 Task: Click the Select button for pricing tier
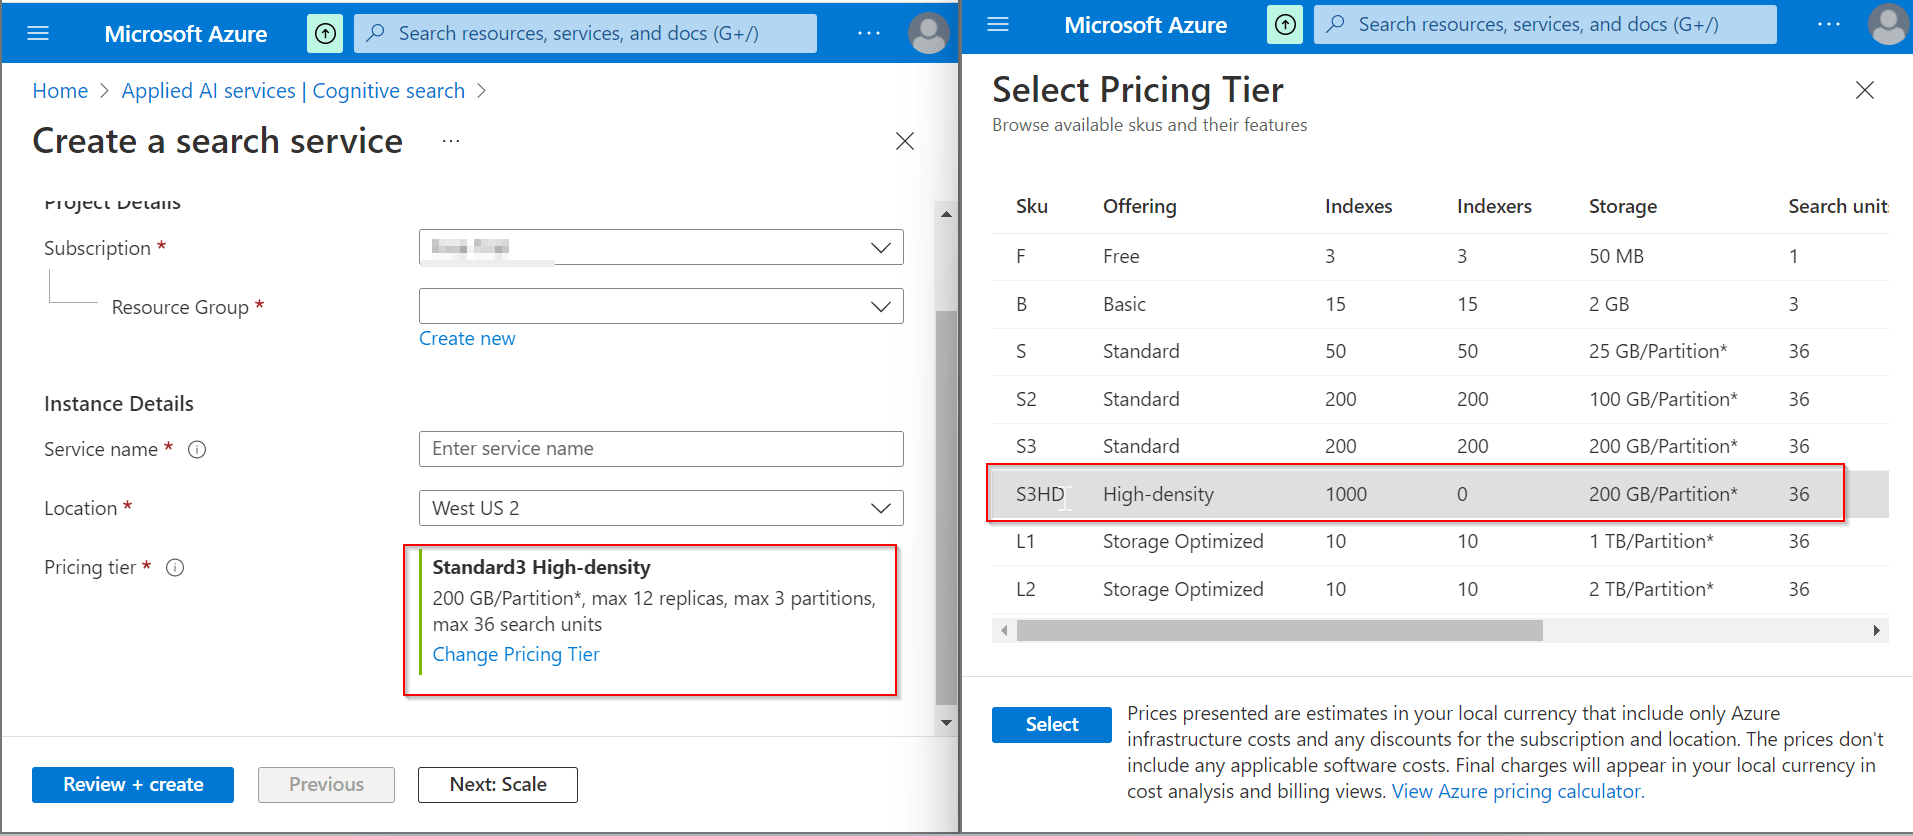click(x=1052, y=725)
